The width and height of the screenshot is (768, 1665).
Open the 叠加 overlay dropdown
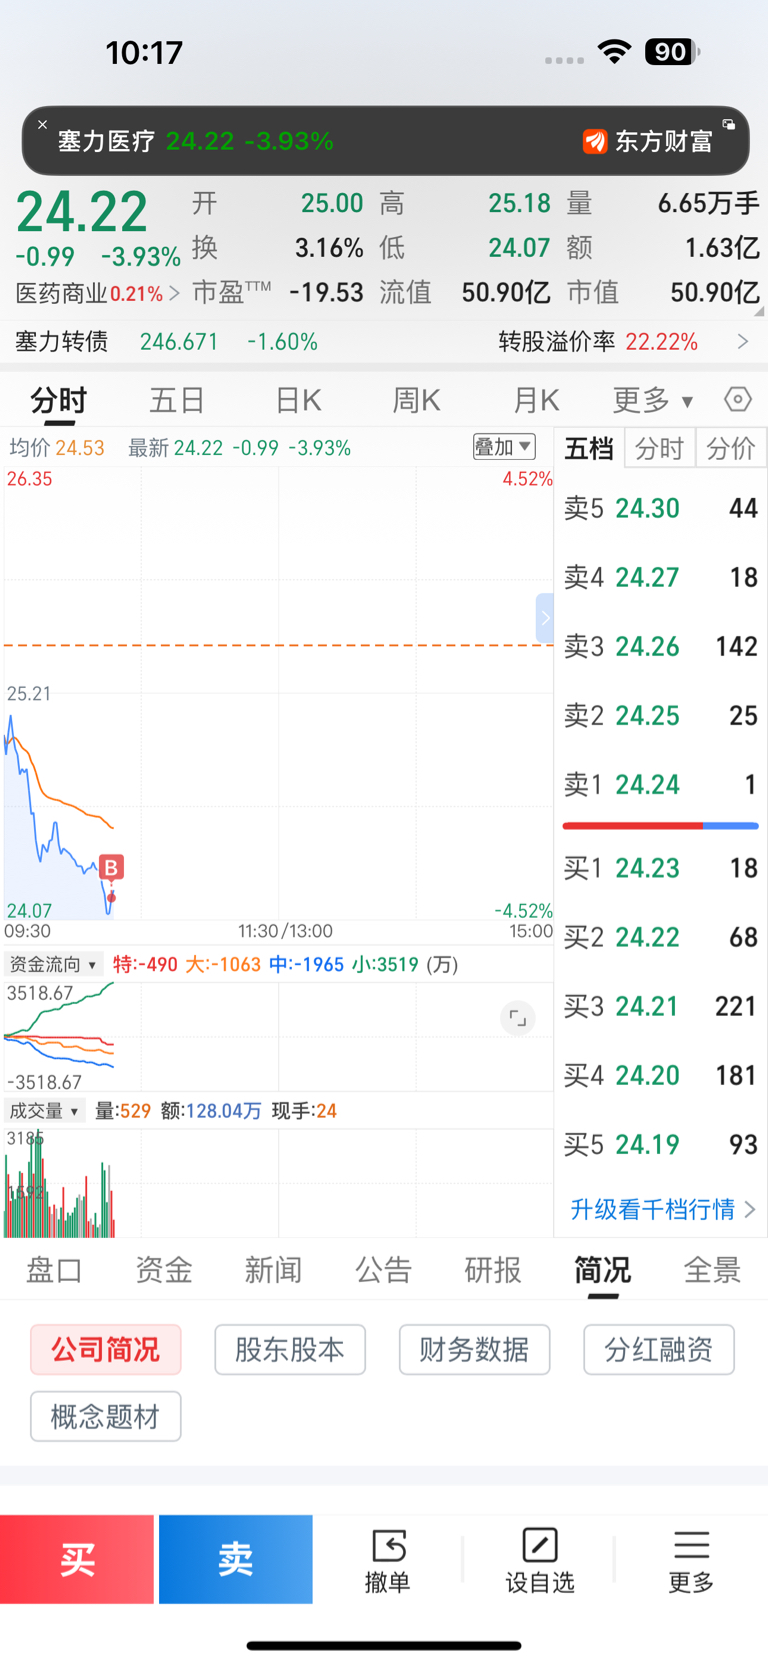[x=504, y=447]
